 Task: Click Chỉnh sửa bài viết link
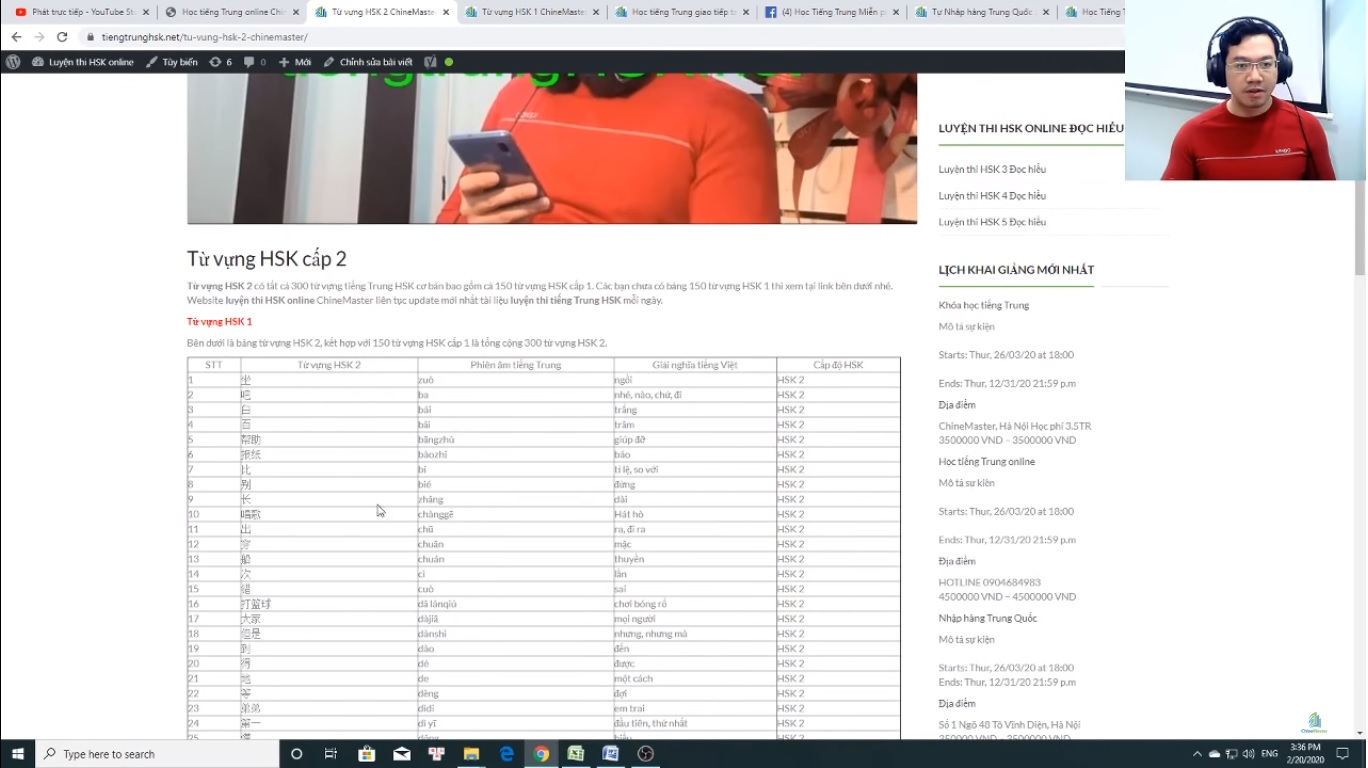point(367,62)
